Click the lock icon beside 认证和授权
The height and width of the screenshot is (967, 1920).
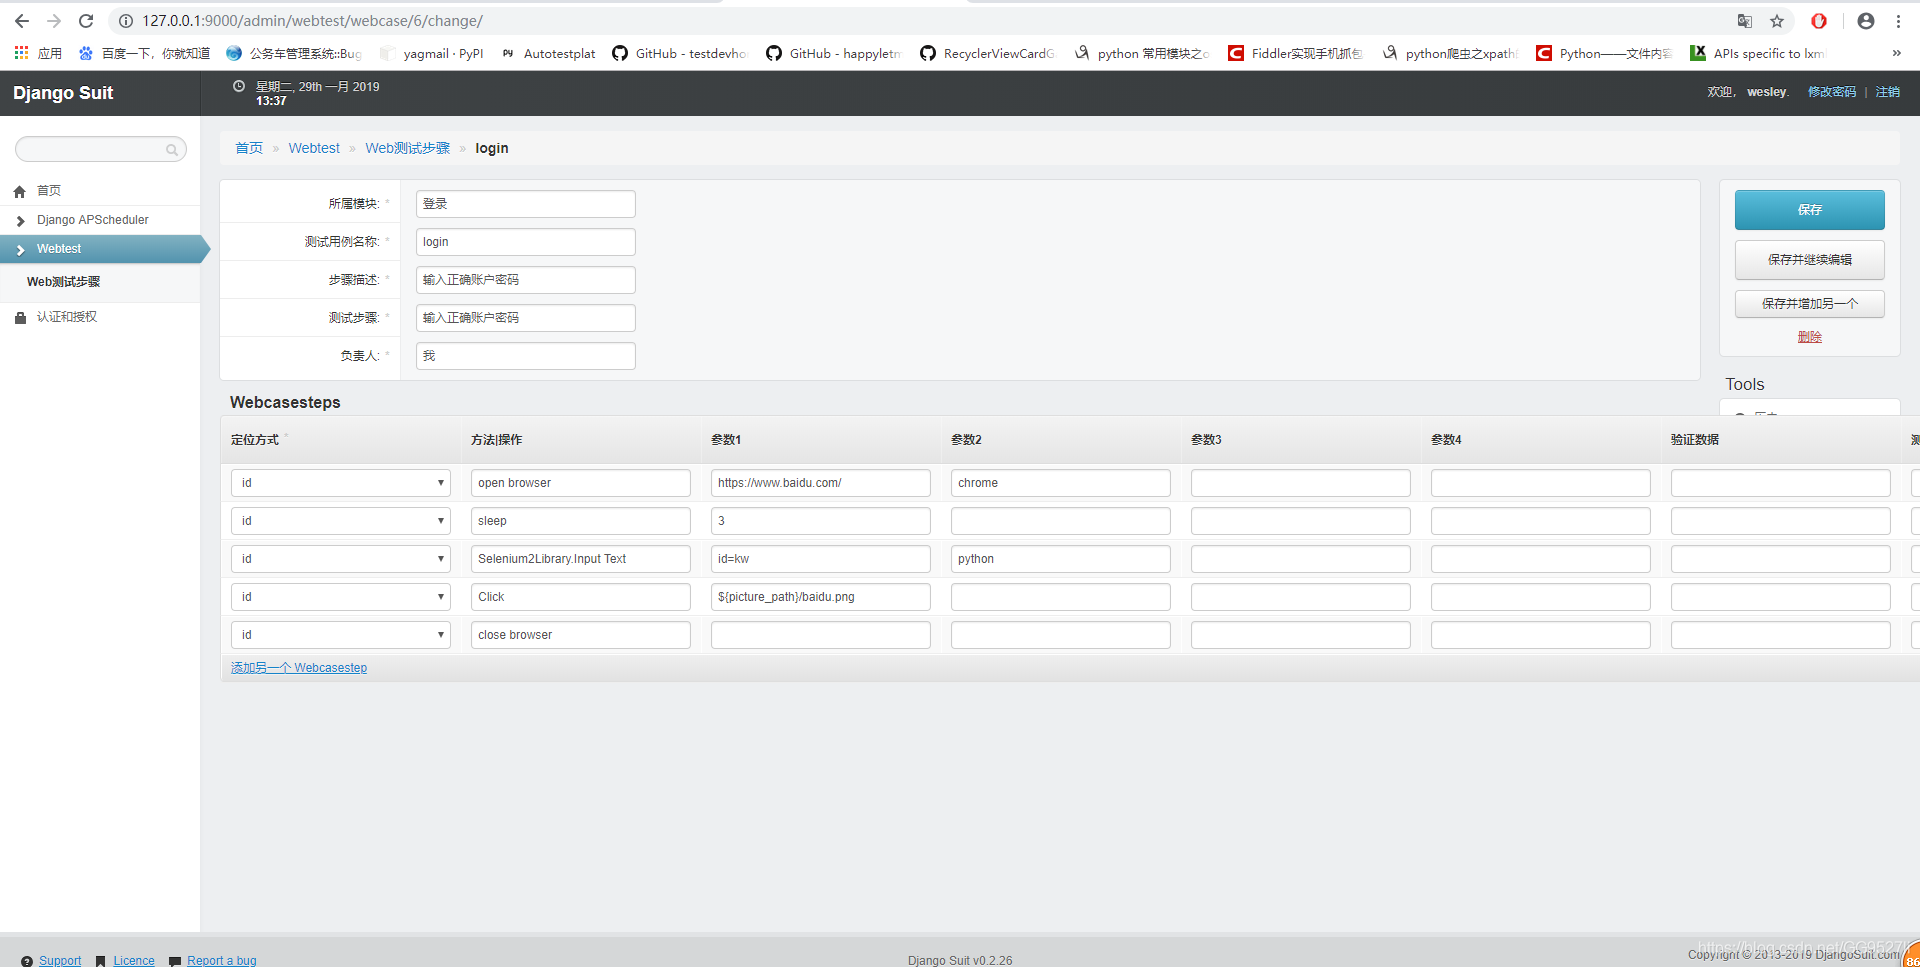(x=19, y=317)
